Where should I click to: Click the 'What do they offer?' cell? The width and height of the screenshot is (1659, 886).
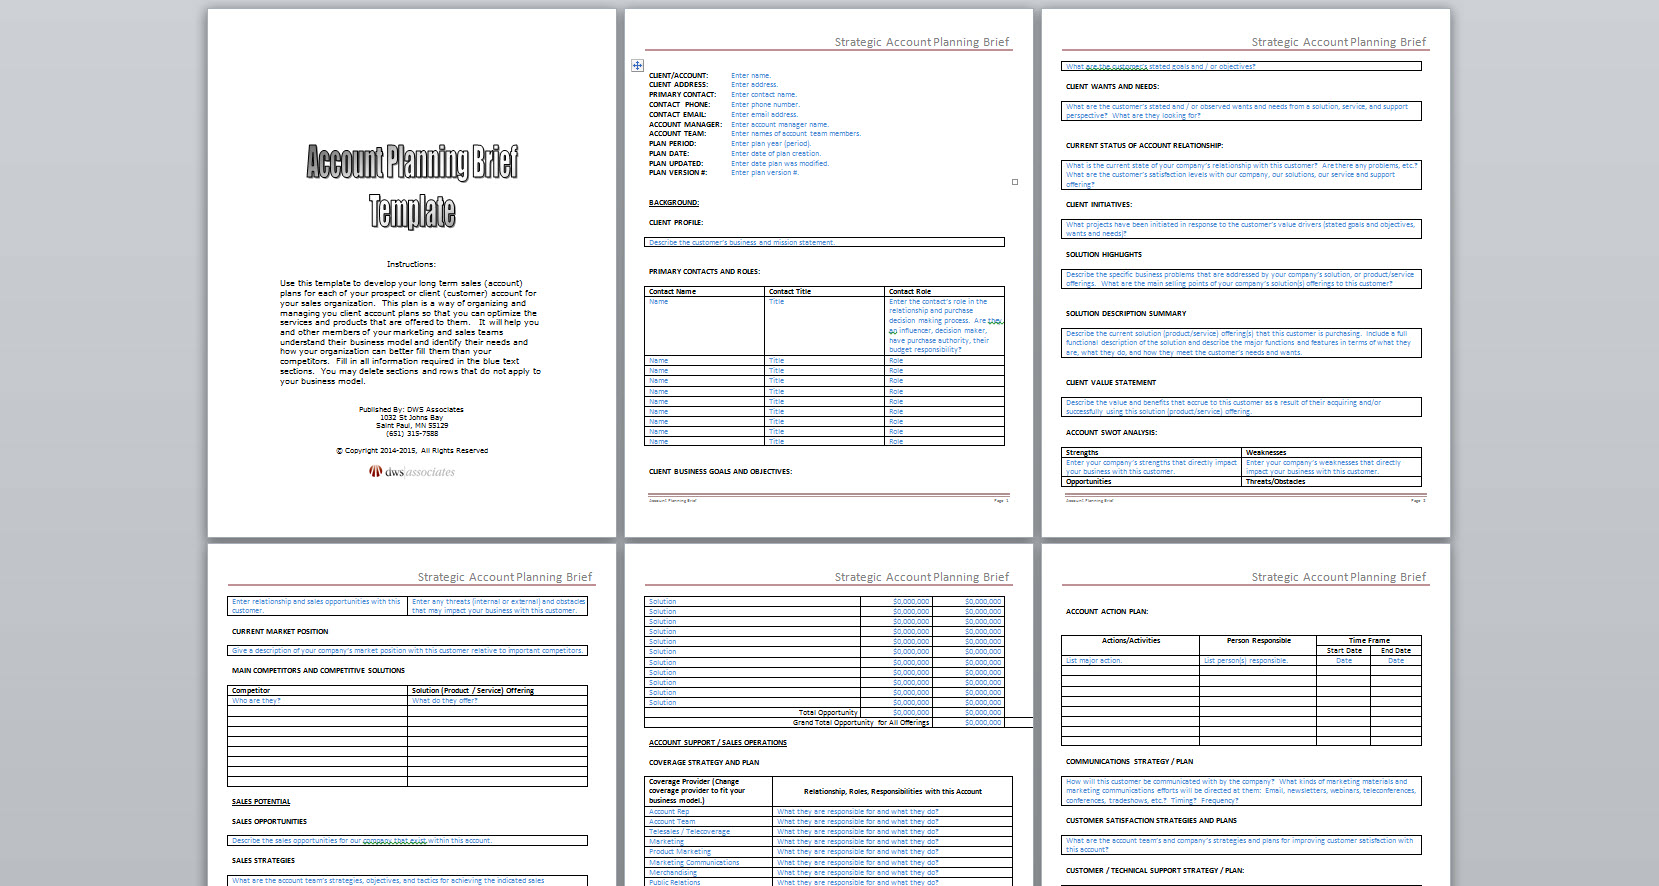[x=445, y=701]
